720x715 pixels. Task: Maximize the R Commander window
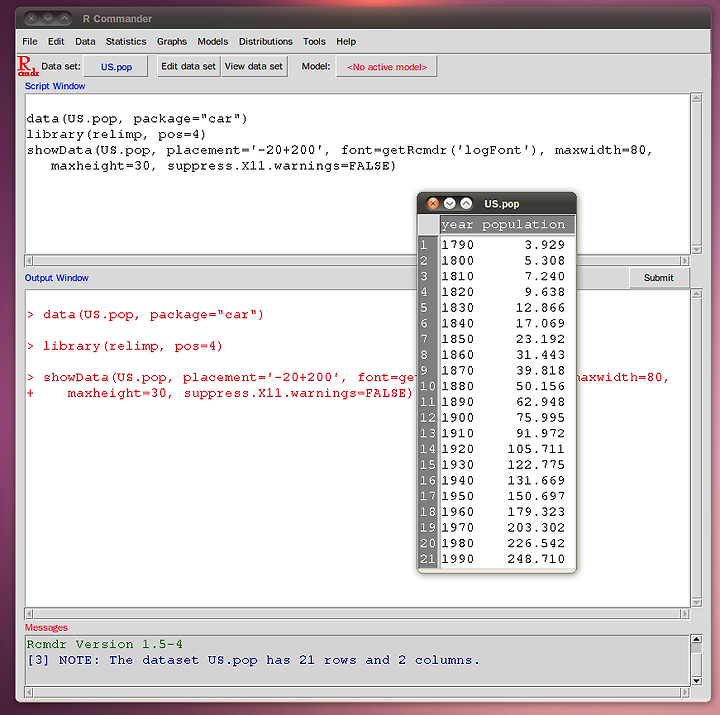(x=64, y=18)
